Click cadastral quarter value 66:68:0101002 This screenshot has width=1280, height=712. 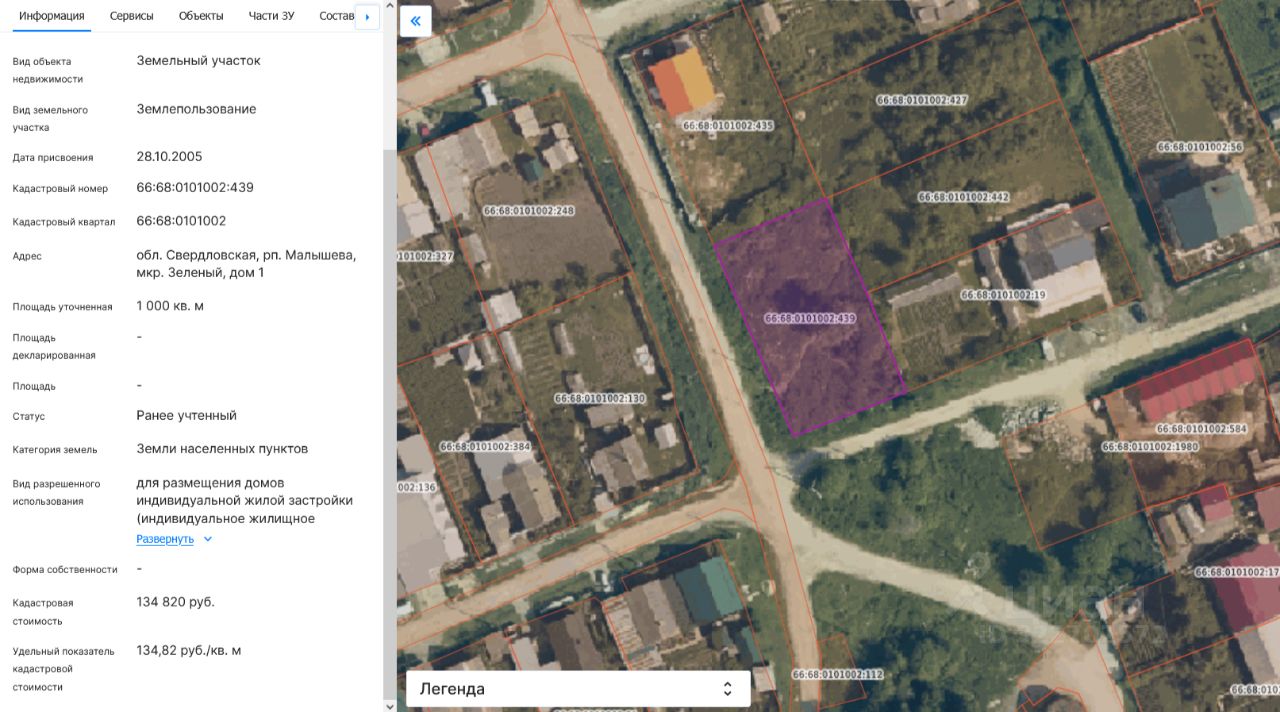pos(181,221)
